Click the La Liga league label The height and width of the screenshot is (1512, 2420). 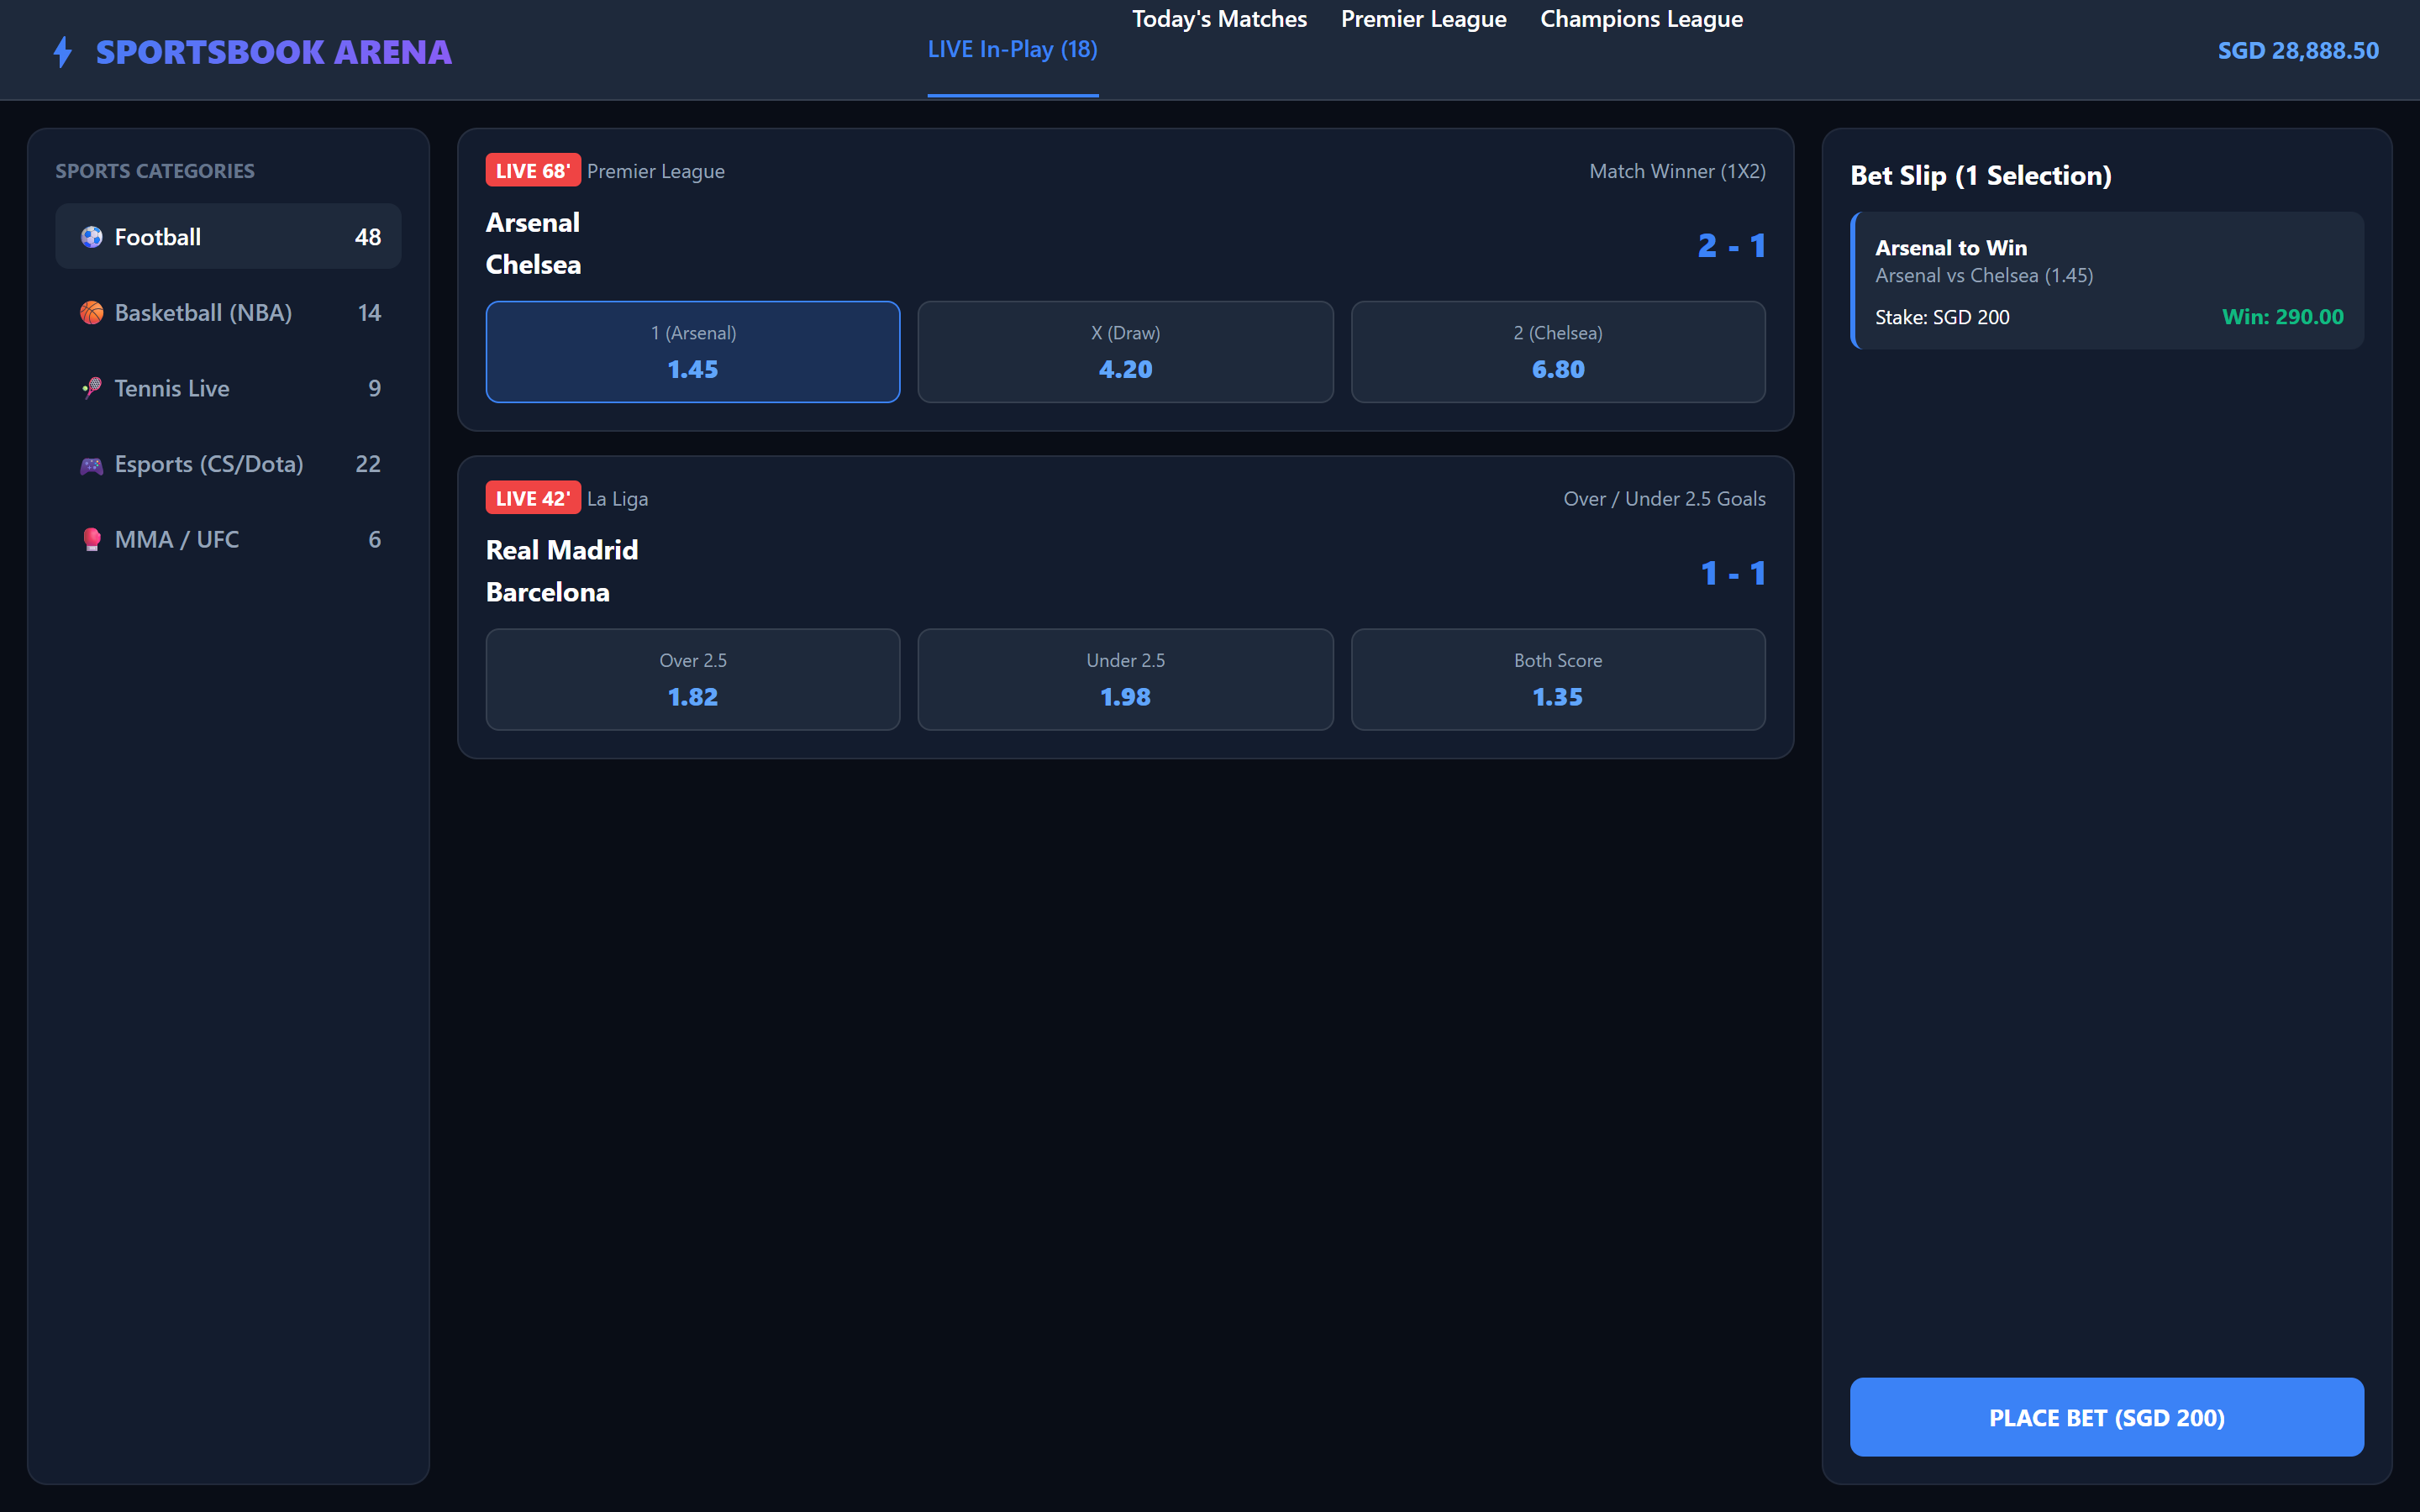click(617, 498)
